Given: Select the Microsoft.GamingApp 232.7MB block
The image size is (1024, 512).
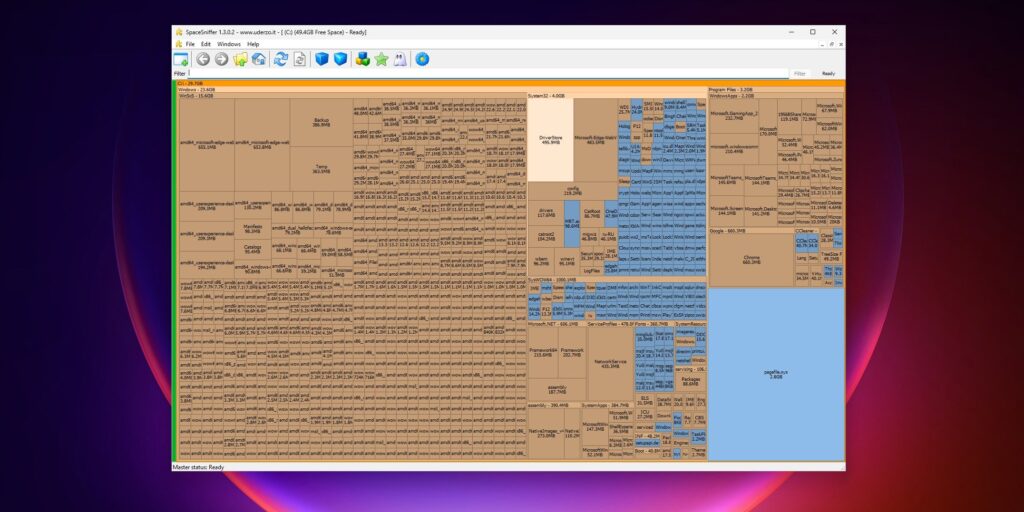Looking at the screenshot, I should point(734,116).
